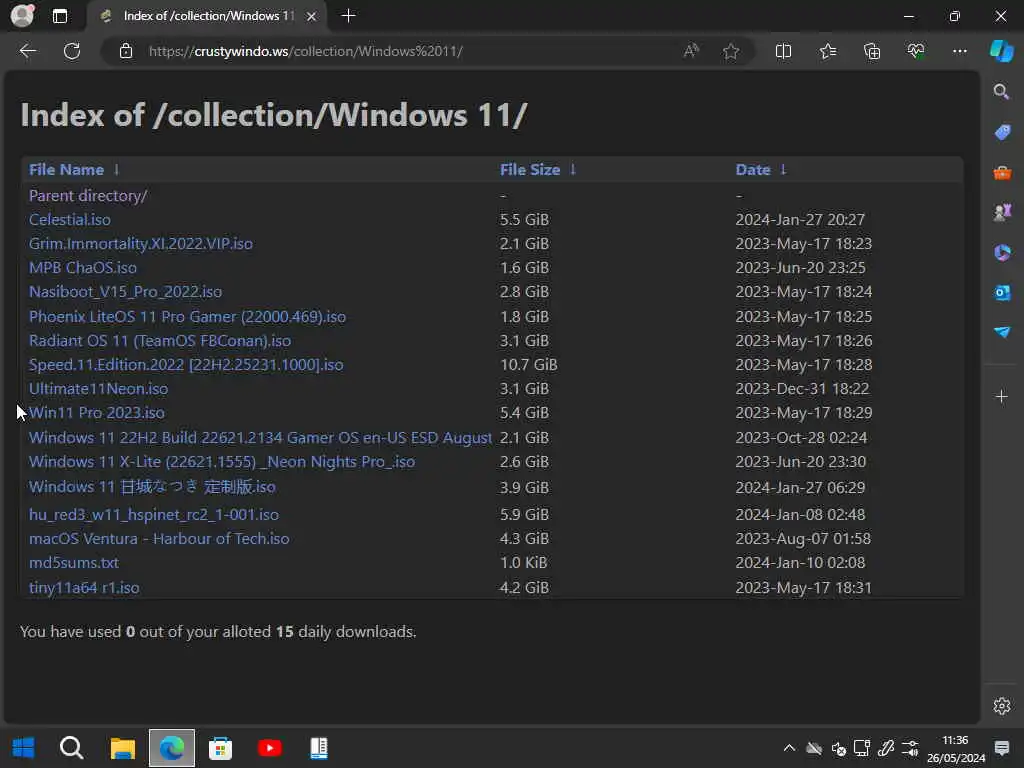Open File Explorer from taskbar
1024x768 pixels.
[122, 748]
